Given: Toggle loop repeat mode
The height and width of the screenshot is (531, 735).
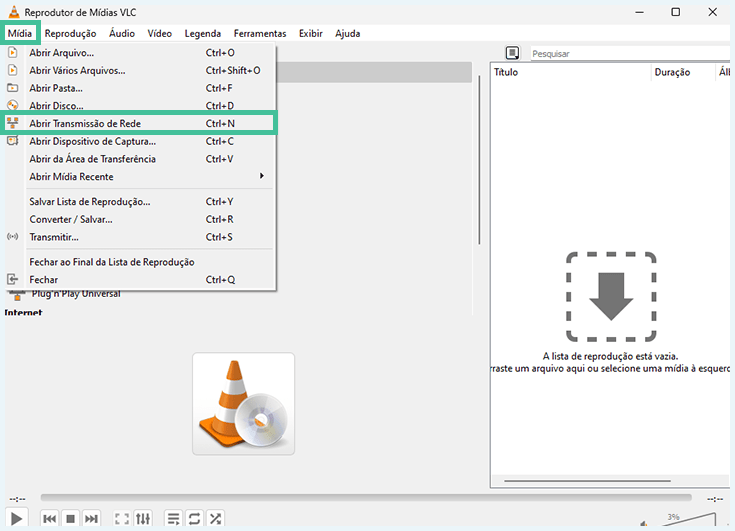Looking at the screenshot, I should 194,518.
